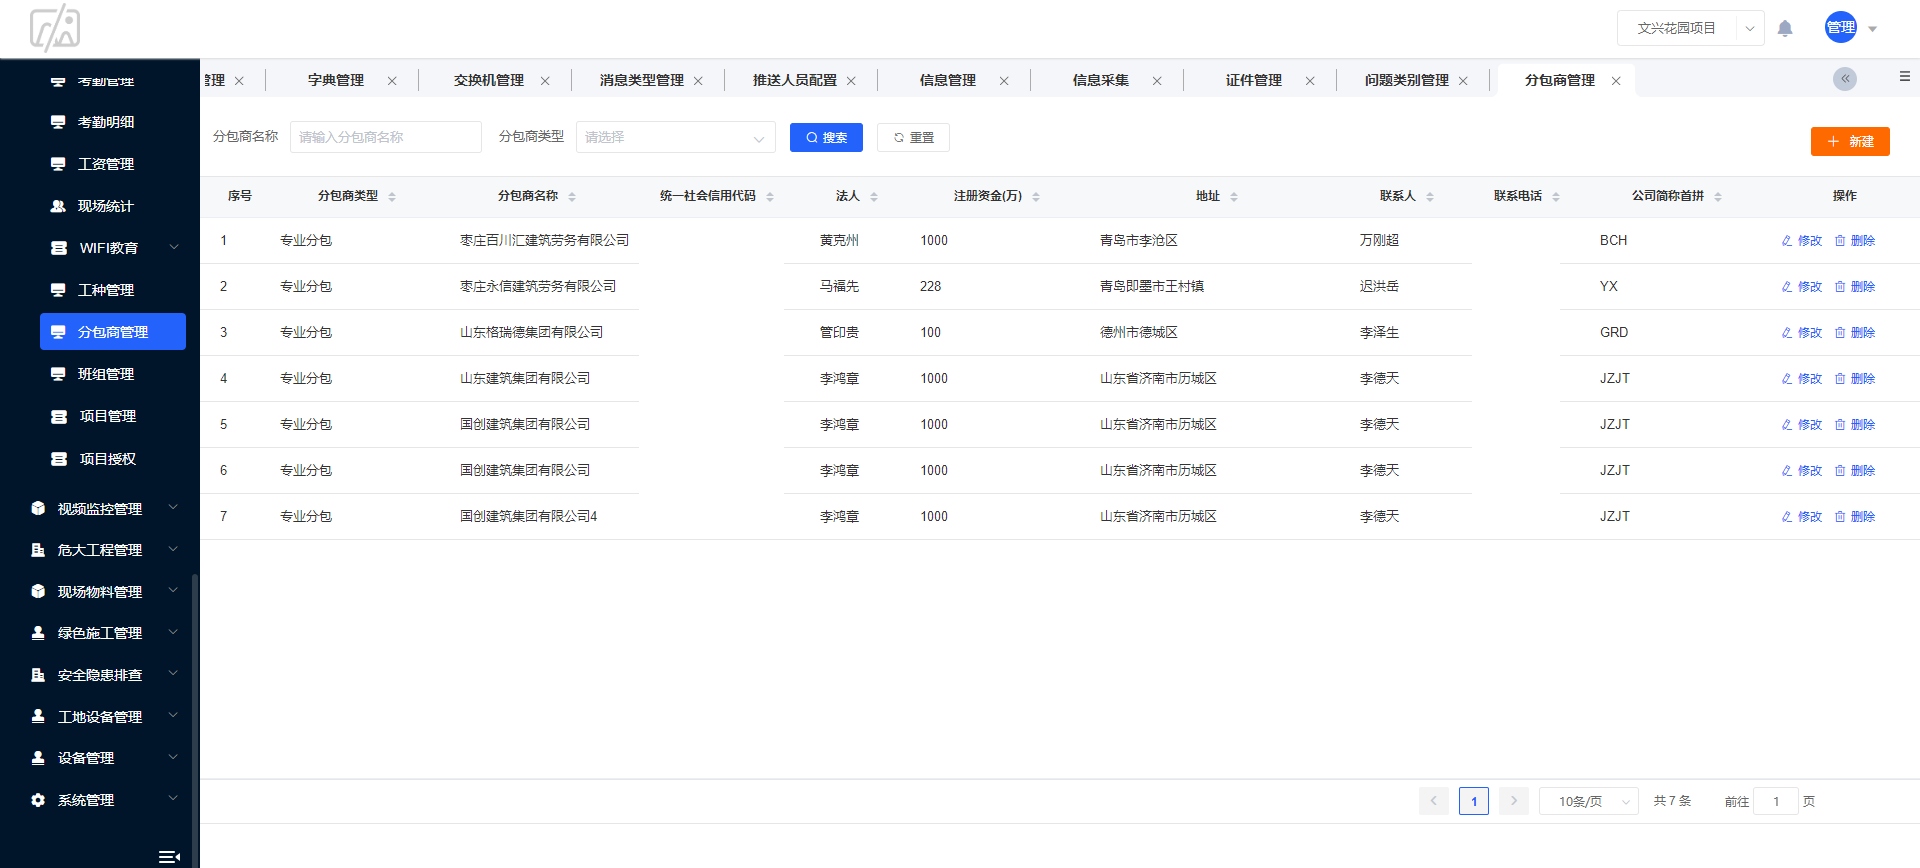Close the 字典管理 tab

(x=392, y=81)
